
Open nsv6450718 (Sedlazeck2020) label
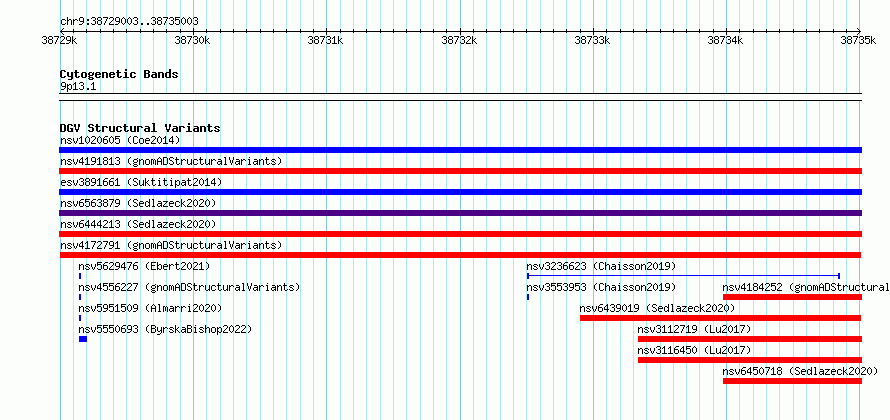point(800,371)
